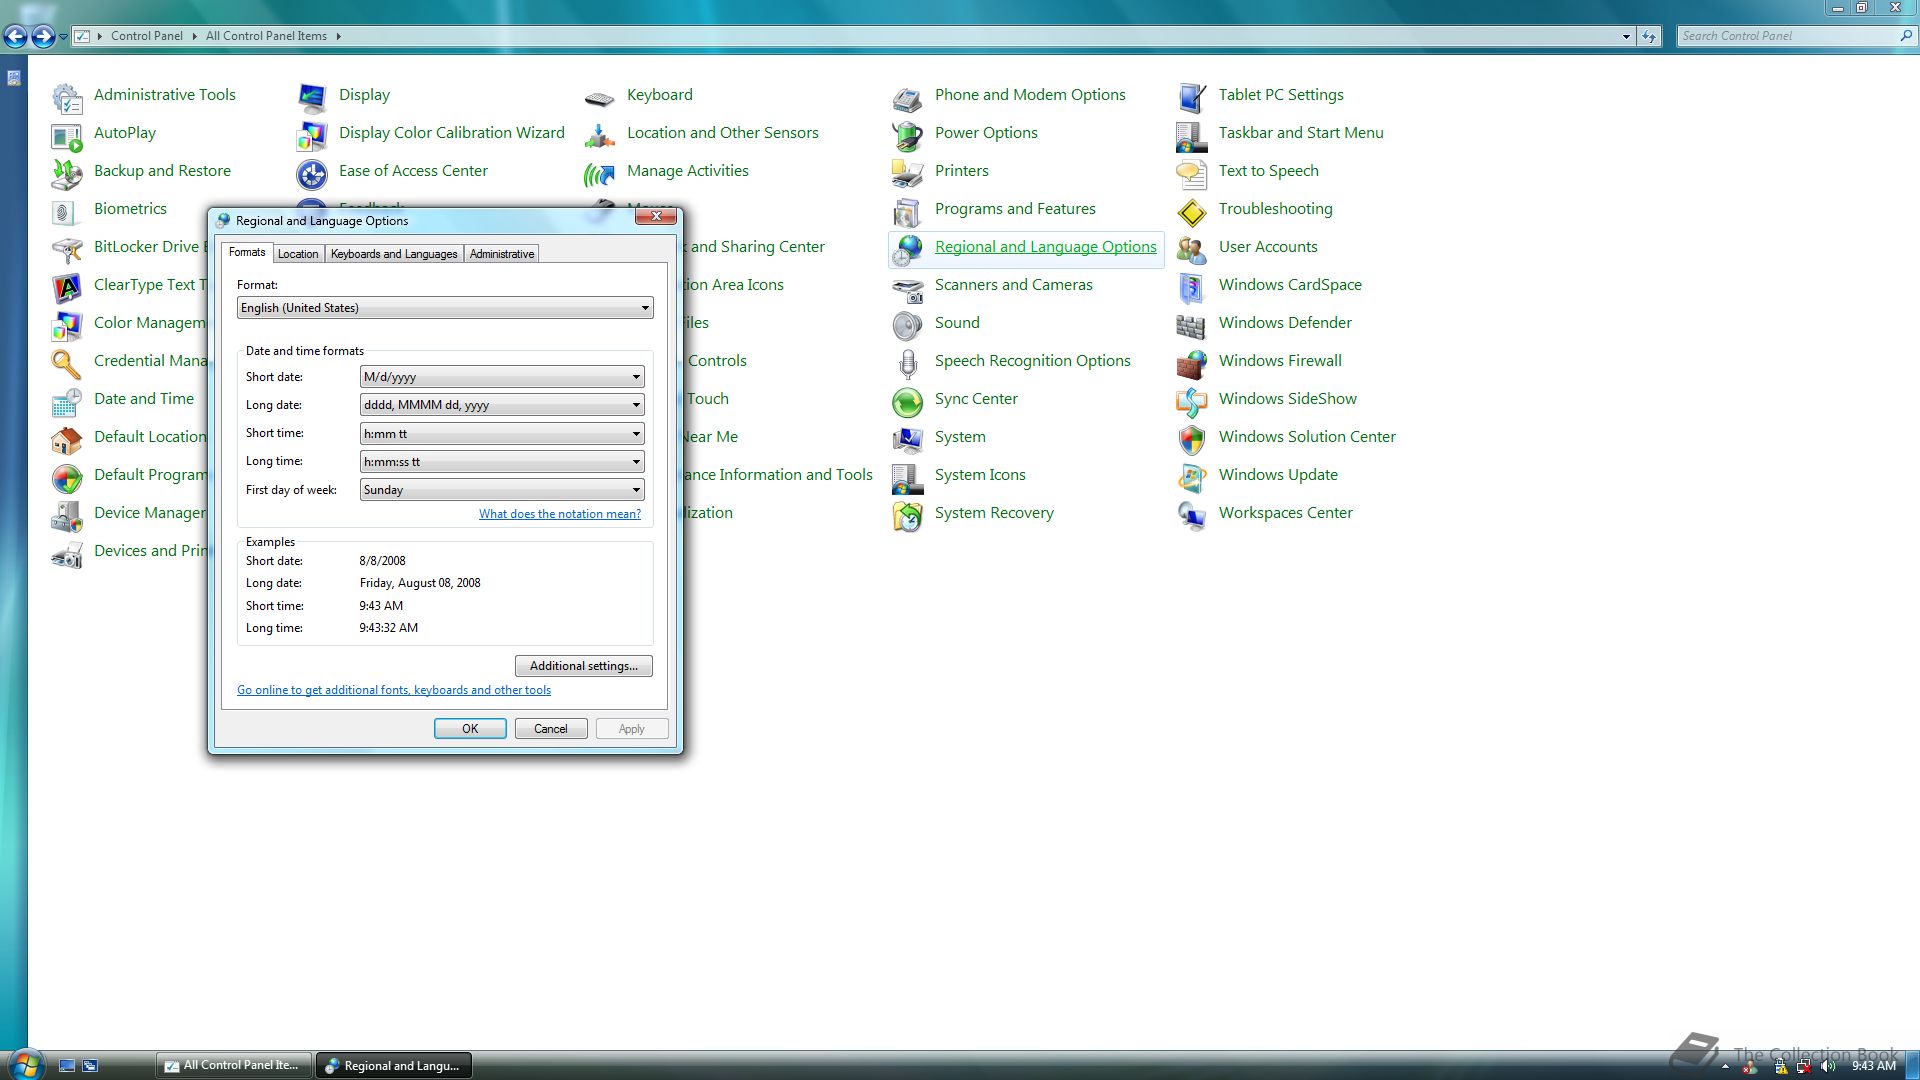Open the Troubleshooting icon
Screen dimensions: 1920x1080
tap(1192, 212)
